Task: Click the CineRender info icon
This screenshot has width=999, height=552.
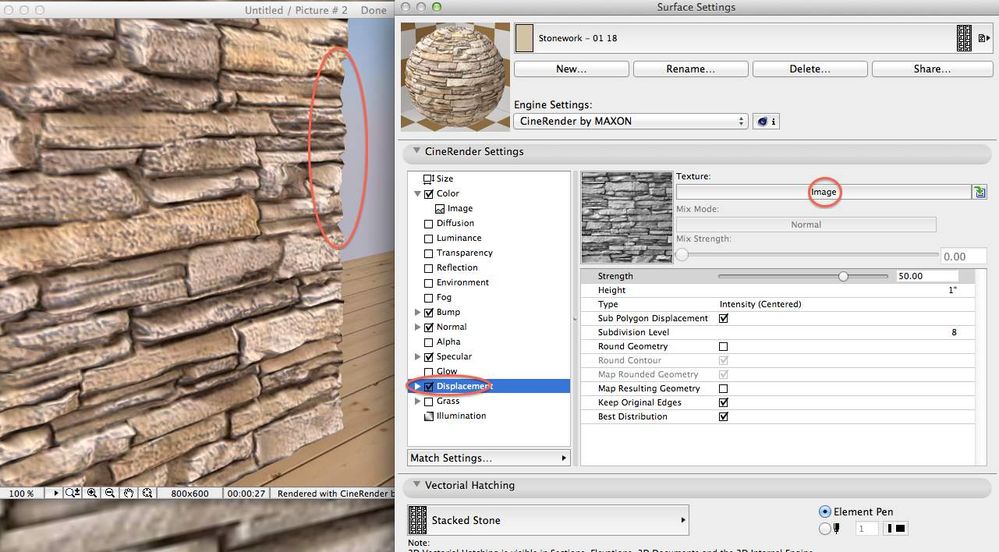Action: (x=767, y=121)
